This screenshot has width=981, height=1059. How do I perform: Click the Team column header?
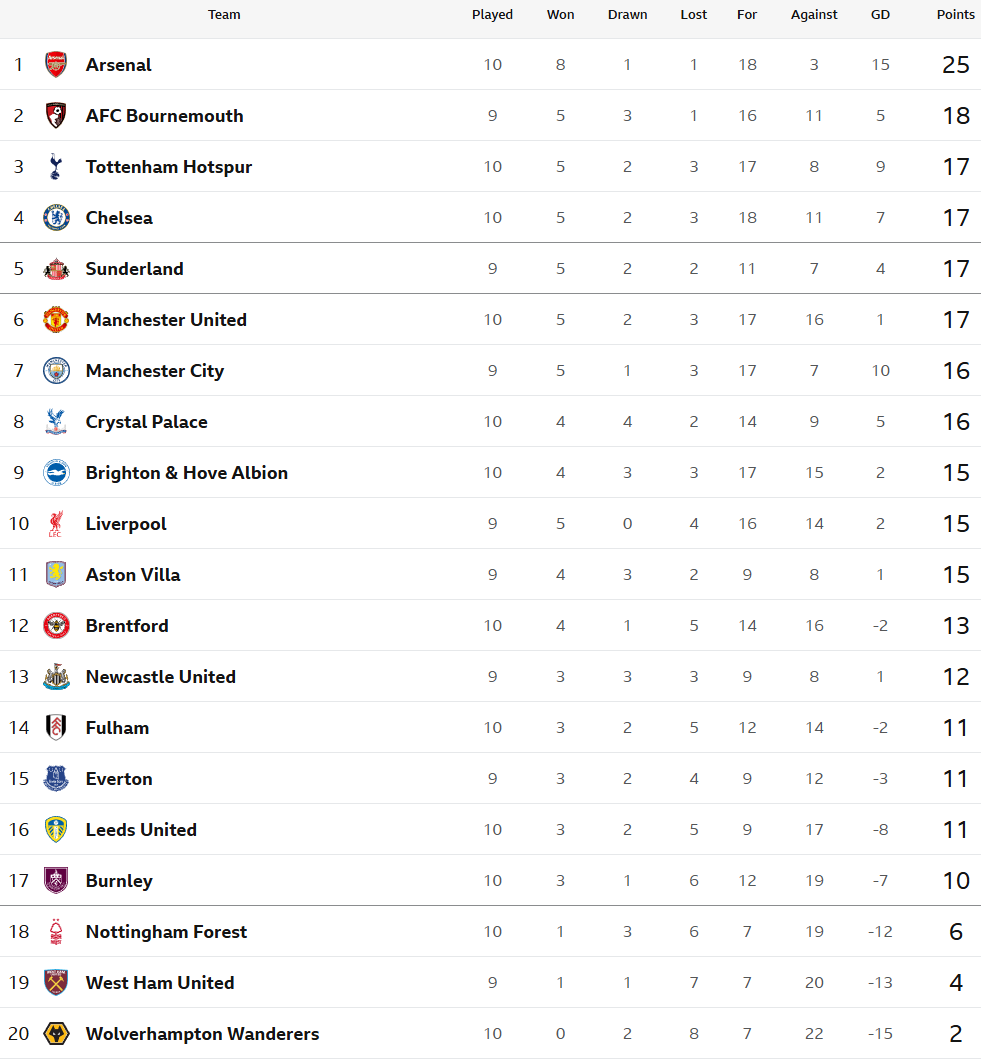pyautogui.click(x=224, y=15)
